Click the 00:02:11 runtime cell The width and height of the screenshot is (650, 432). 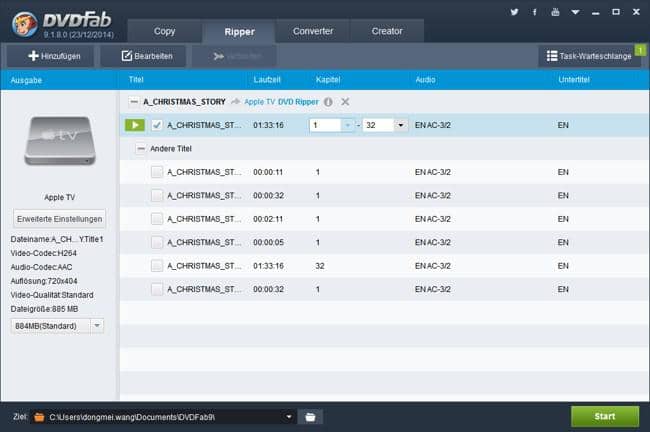(x=268, y=219)
